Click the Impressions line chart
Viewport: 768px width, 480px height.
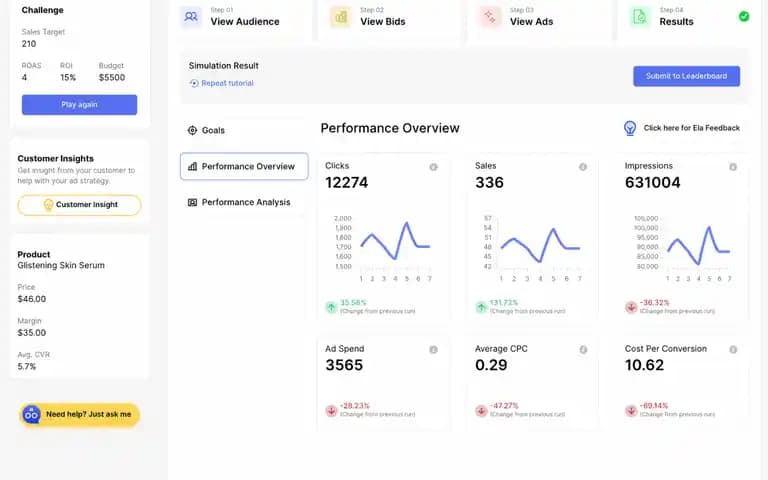(683, 247)
